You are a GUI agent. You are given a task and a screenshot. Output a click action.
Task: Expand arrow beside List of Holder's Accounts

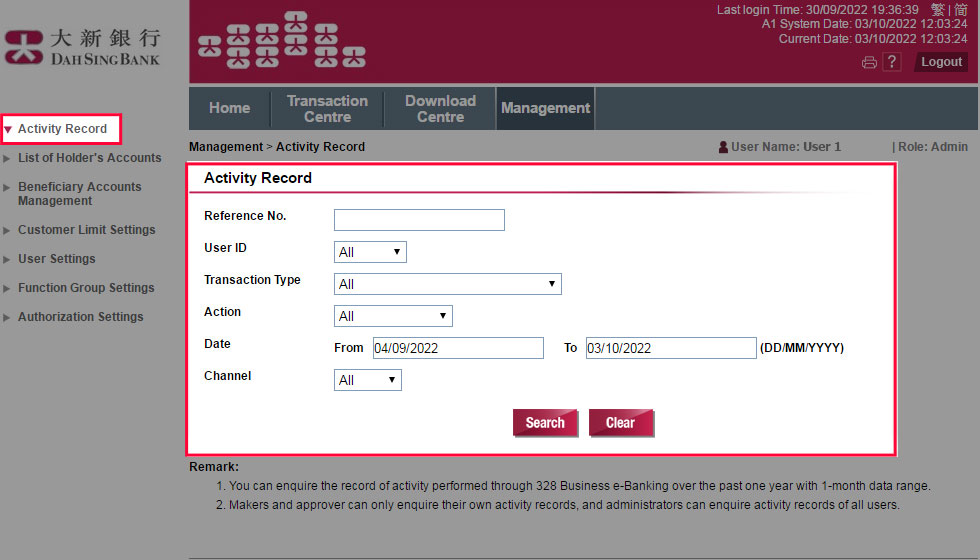point(7,159)
